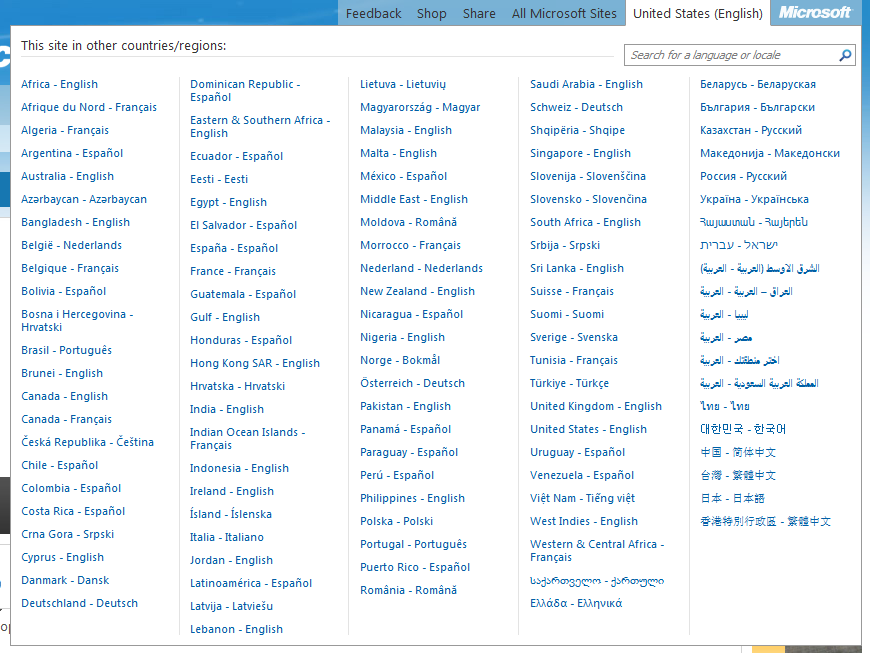Open the Share menu item
Viewport: 870px width, 653px height.
coord(479,13)
